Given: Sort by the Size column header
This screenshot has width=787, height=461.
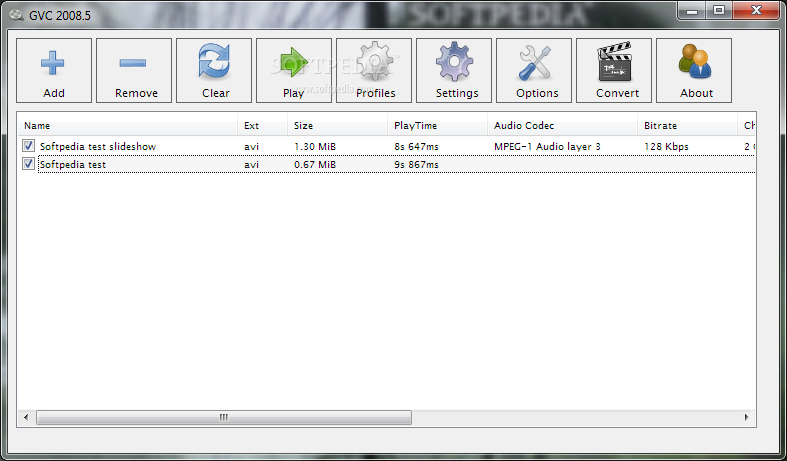Looking at the screenshot, I should click(x=337, y=126).
